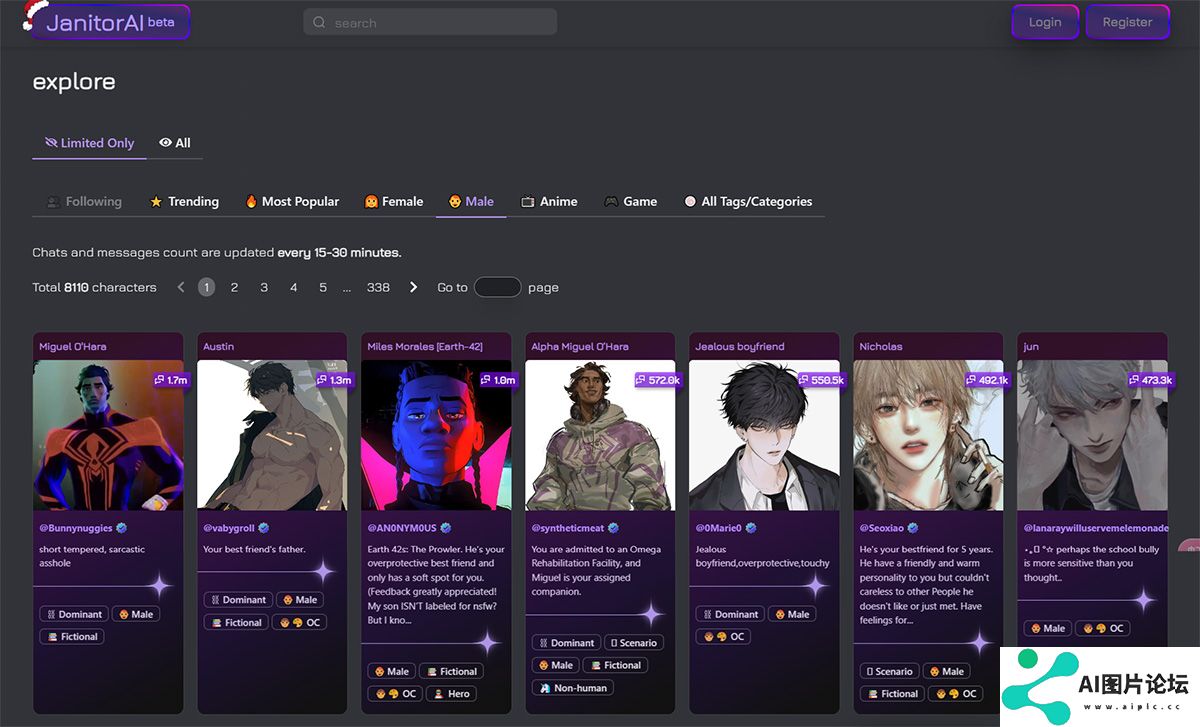The height and width of the screenshot is (727, 1200).
Task: Select Scenario tag on Alpha Miguel card
Action: (x=635, y=643)
